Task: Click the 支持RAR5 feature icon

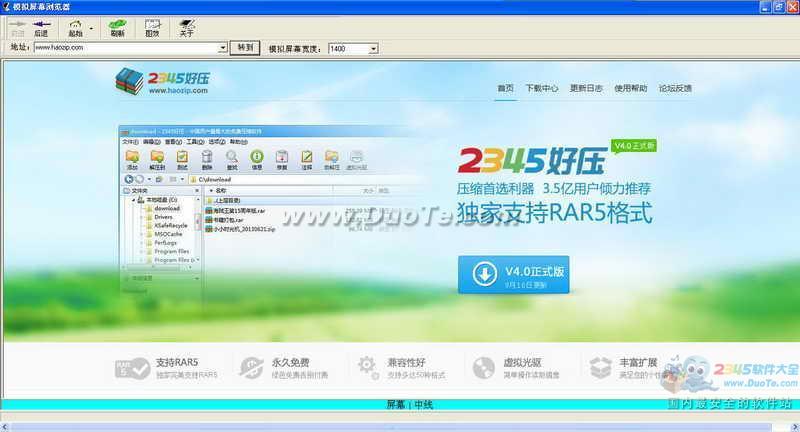Action: point(133,368)
